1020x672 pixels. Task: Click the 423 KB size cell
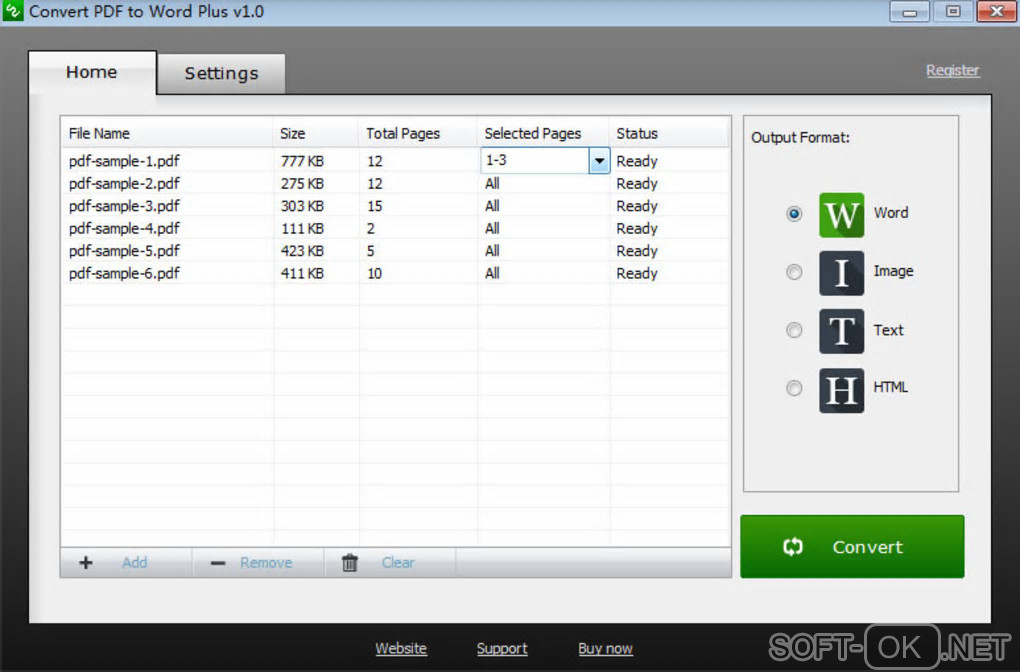coord(302,250)
